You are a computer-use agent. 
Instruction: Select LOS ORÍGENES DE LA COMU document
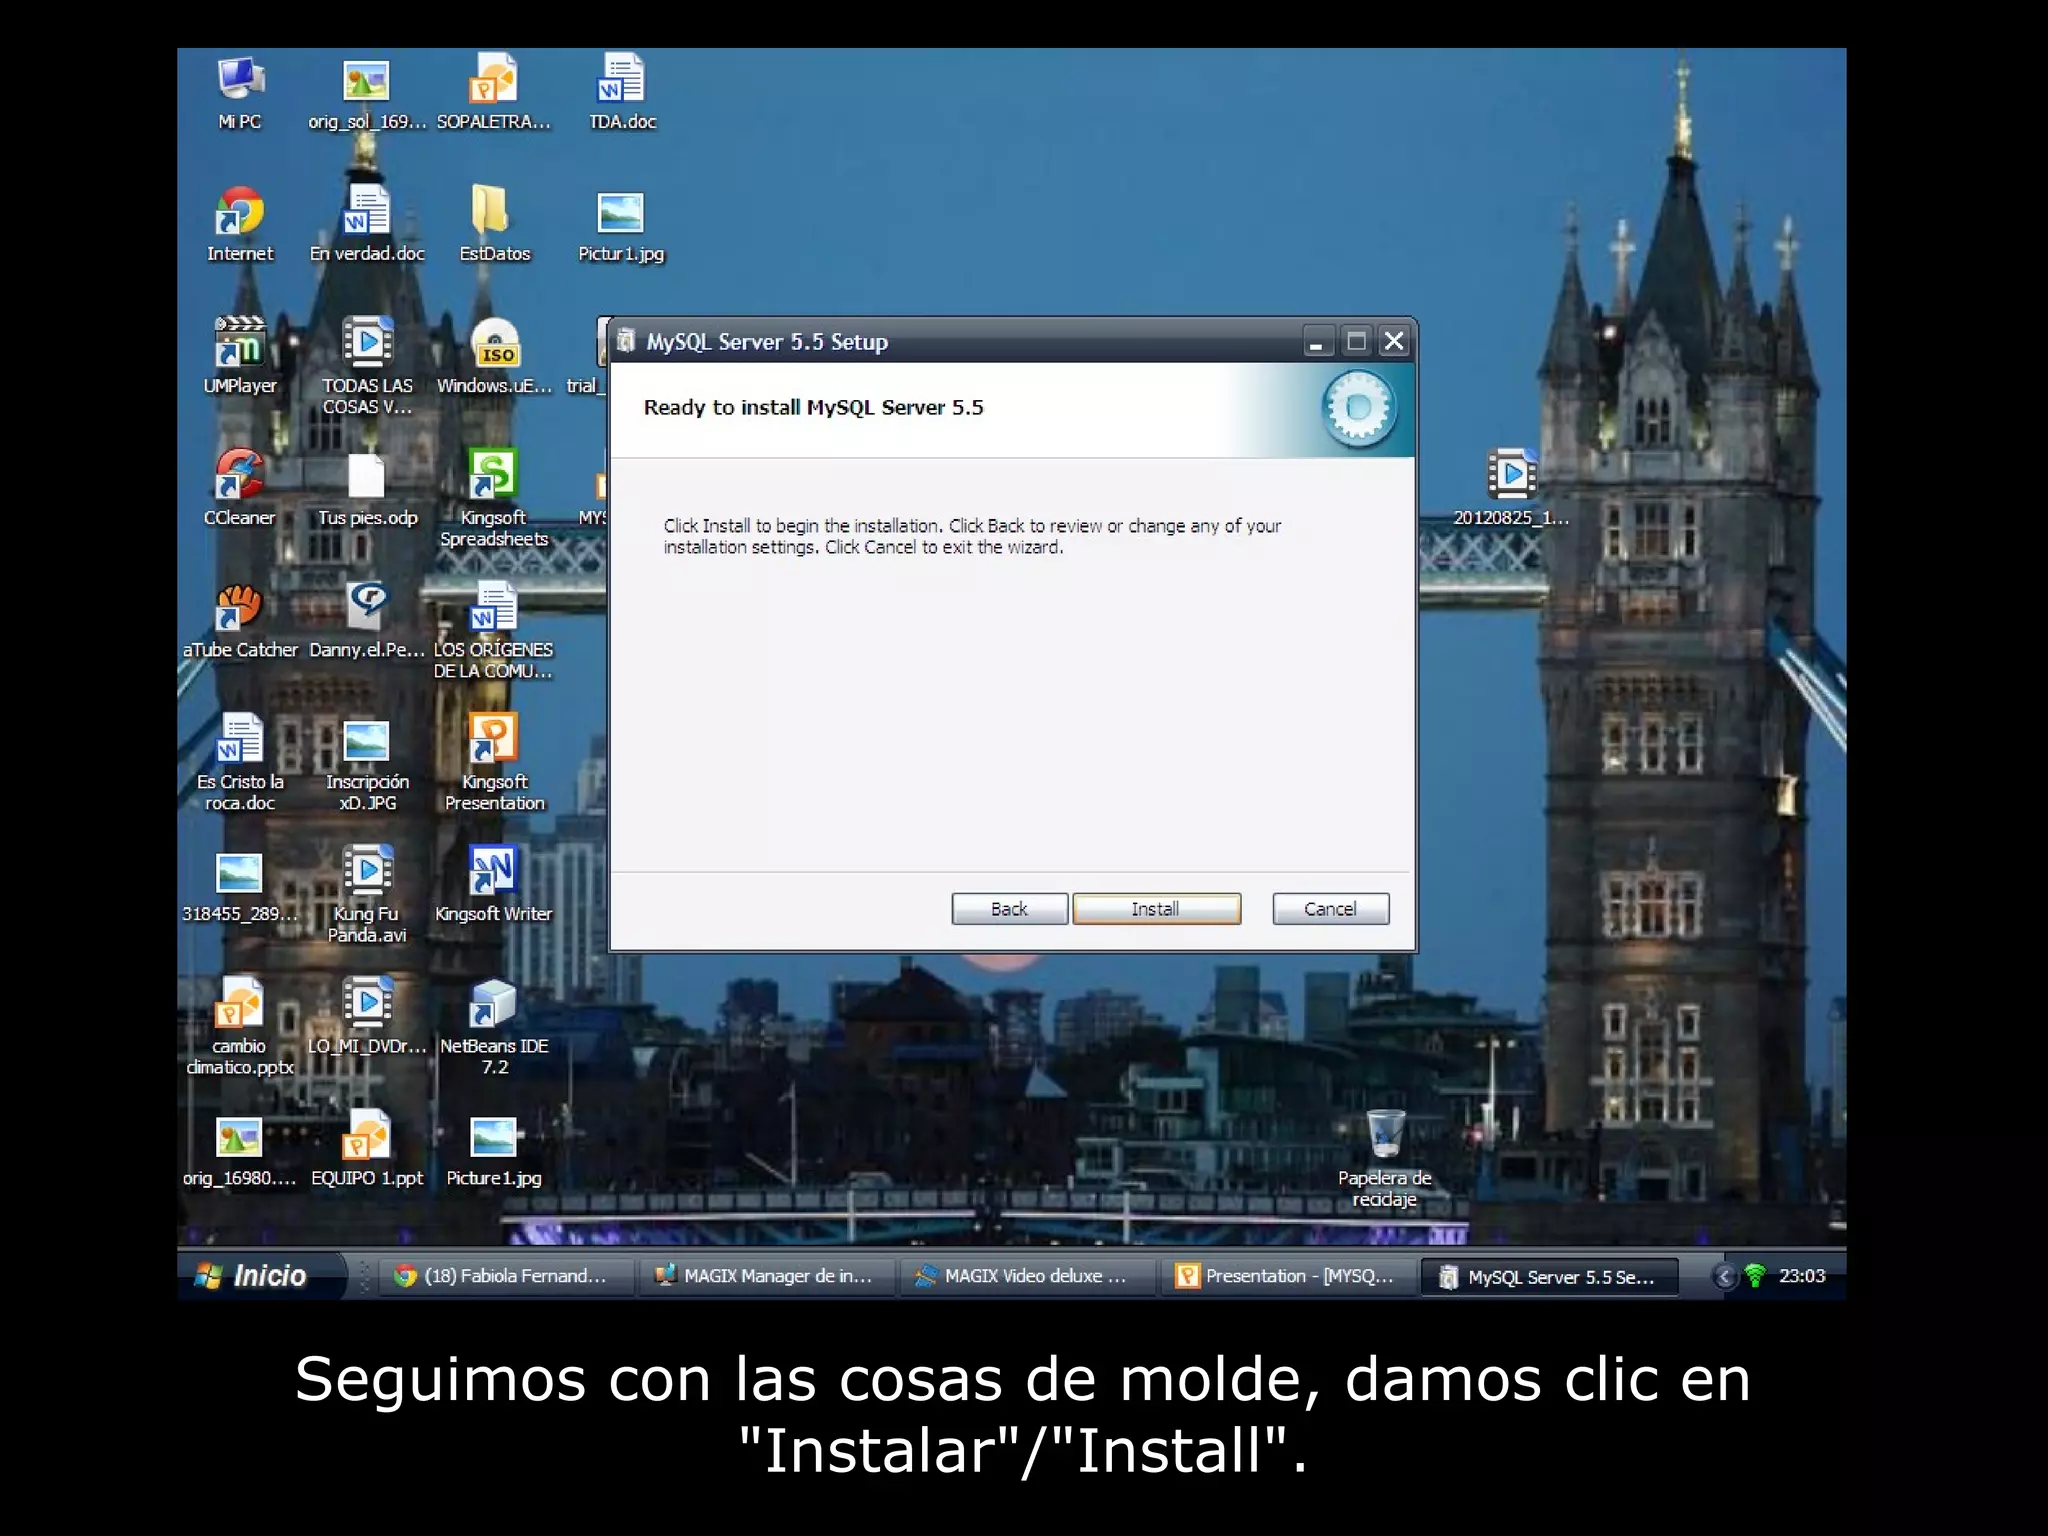tap(494, 630)
